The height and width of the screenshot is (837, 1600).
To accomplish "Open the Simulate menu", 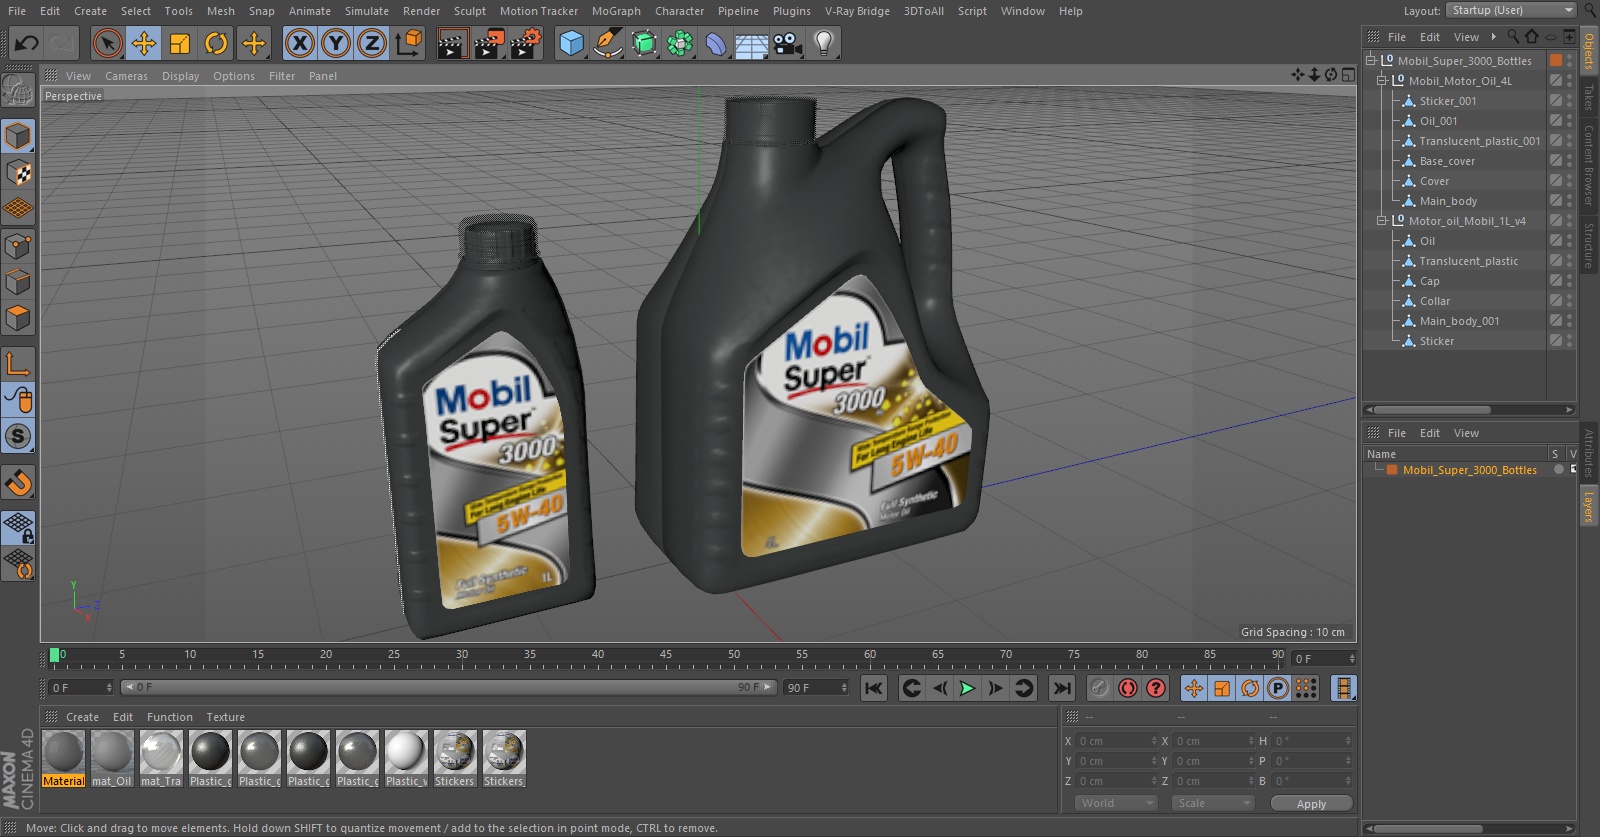I will (367, 11).
